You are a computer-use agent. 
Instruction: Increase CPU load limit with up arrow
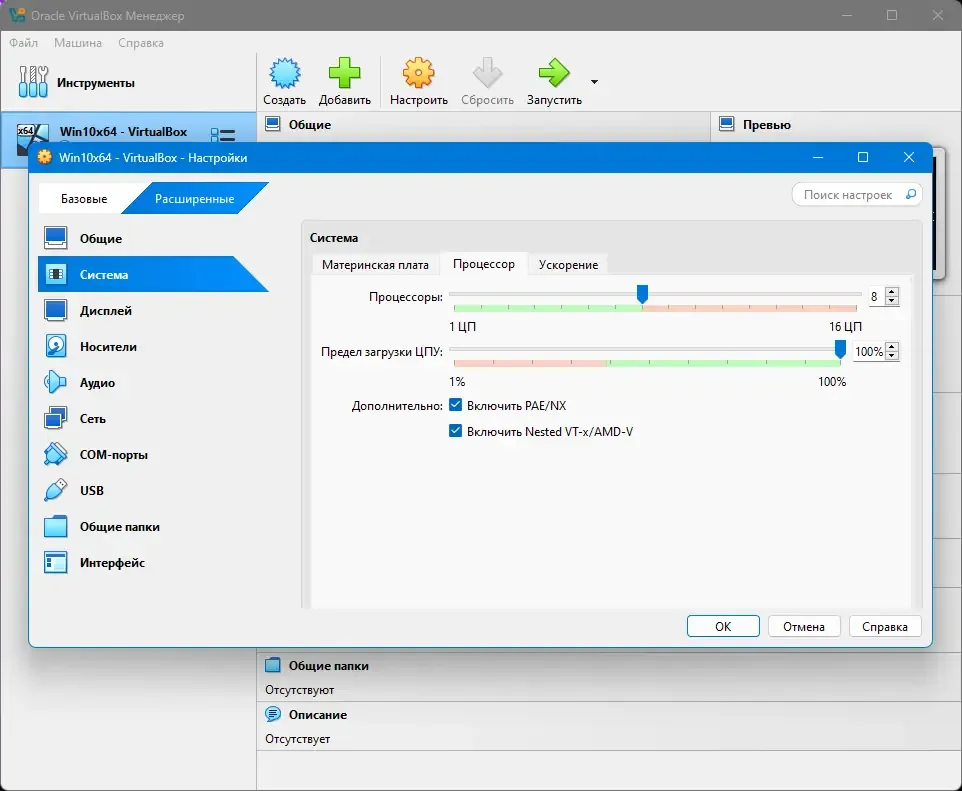tap(892, 347)
